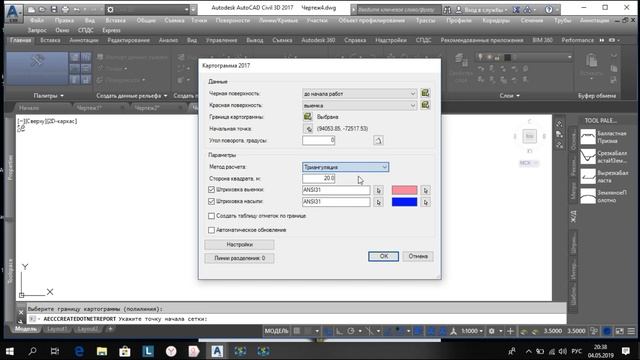640x360 pixels.
Task: Switch to Аннотации ribbon tab
Action: coord(84,40)
